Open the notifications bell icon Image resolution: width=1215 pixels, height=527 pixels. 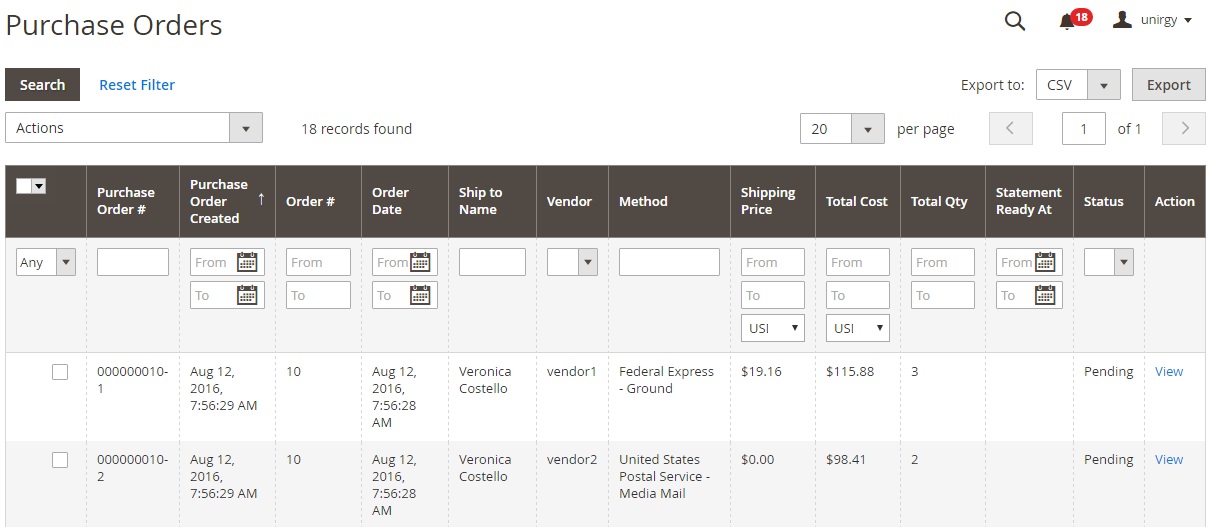(x=1067, y=21)
